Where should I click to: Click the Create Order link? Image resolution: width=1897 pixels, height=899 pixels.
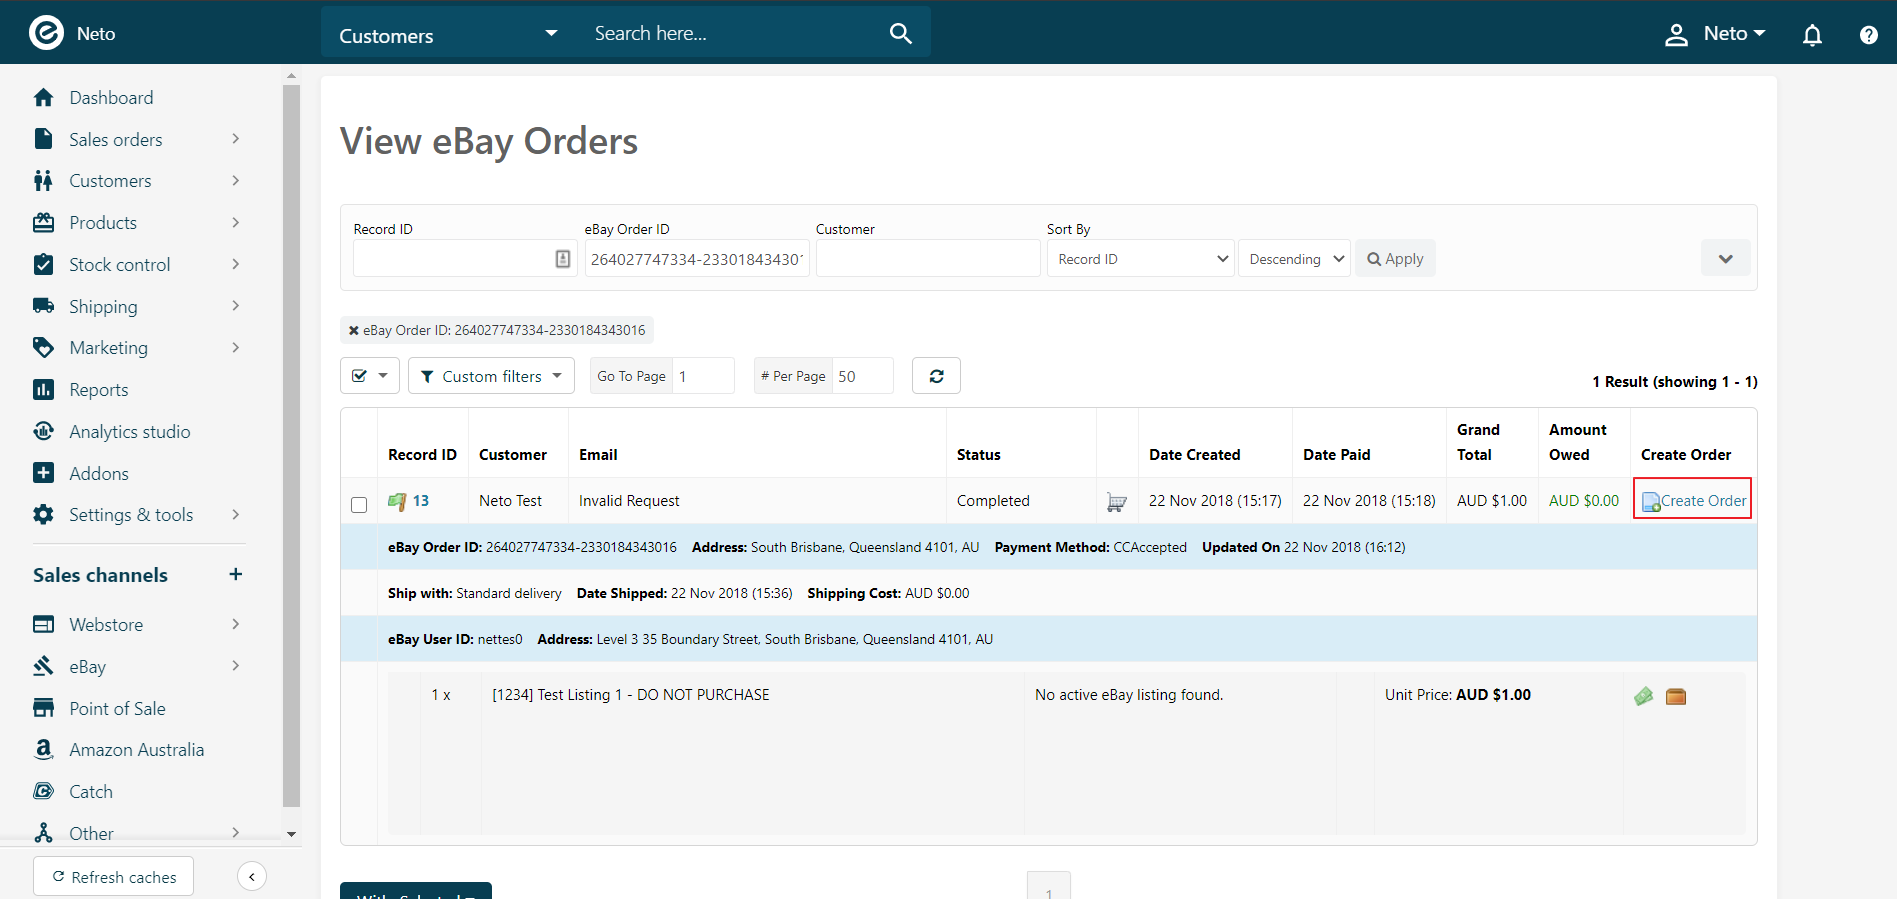1694,501
